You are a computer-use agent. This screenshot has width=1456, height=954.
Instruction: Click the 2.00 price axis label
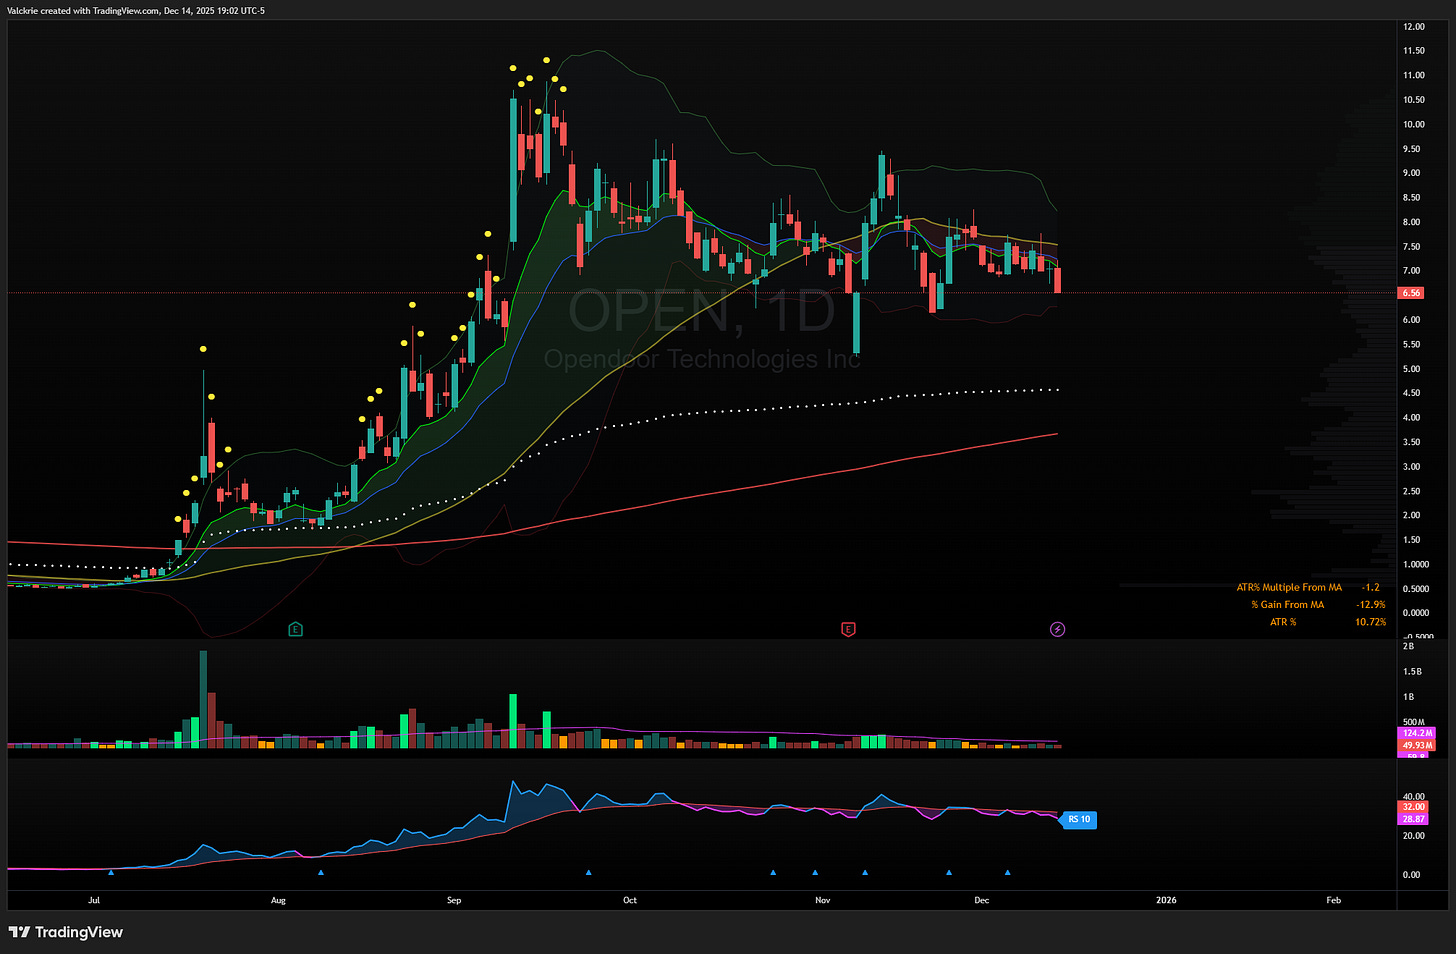coord(1411,516)
